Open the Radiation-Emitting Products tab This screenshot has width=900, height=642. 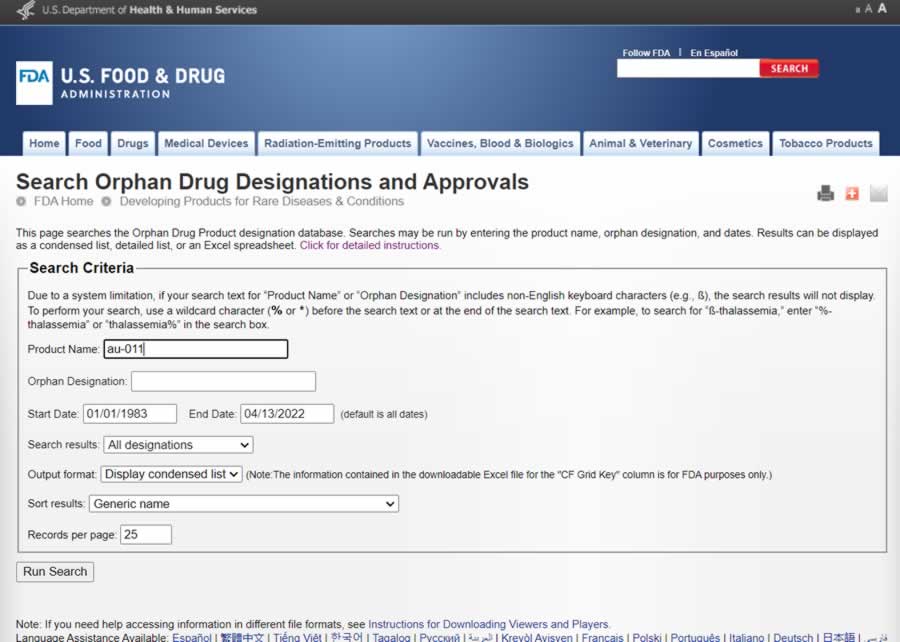click(x=338, y=143)
